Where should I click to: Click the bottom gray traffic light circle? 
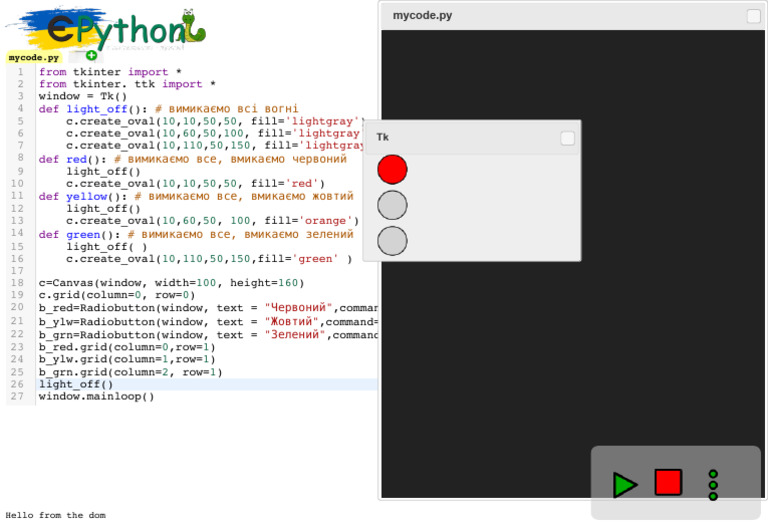point(392,241)
